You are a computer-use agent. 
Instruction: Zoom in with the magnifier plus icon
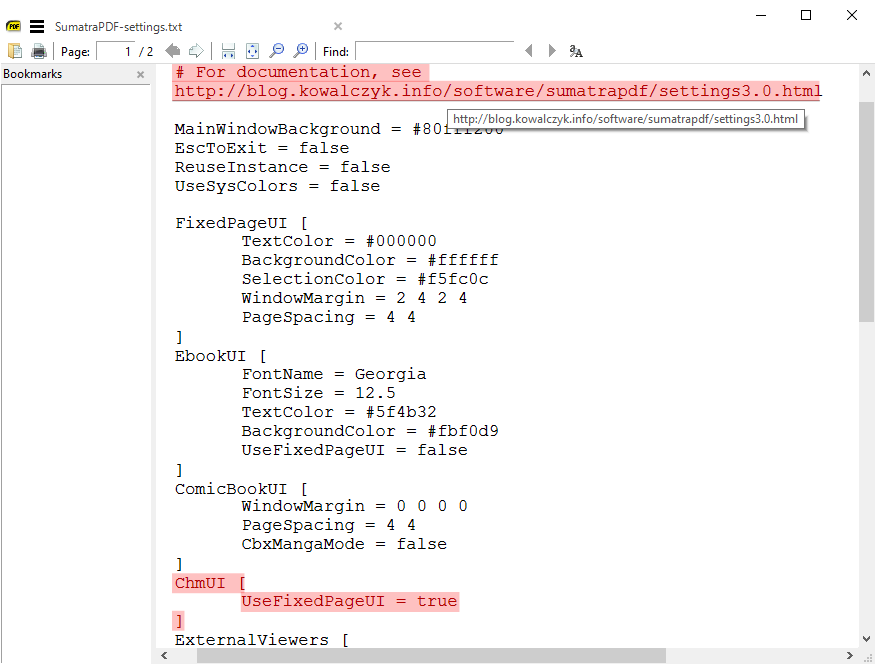click(x=300, y=50)
